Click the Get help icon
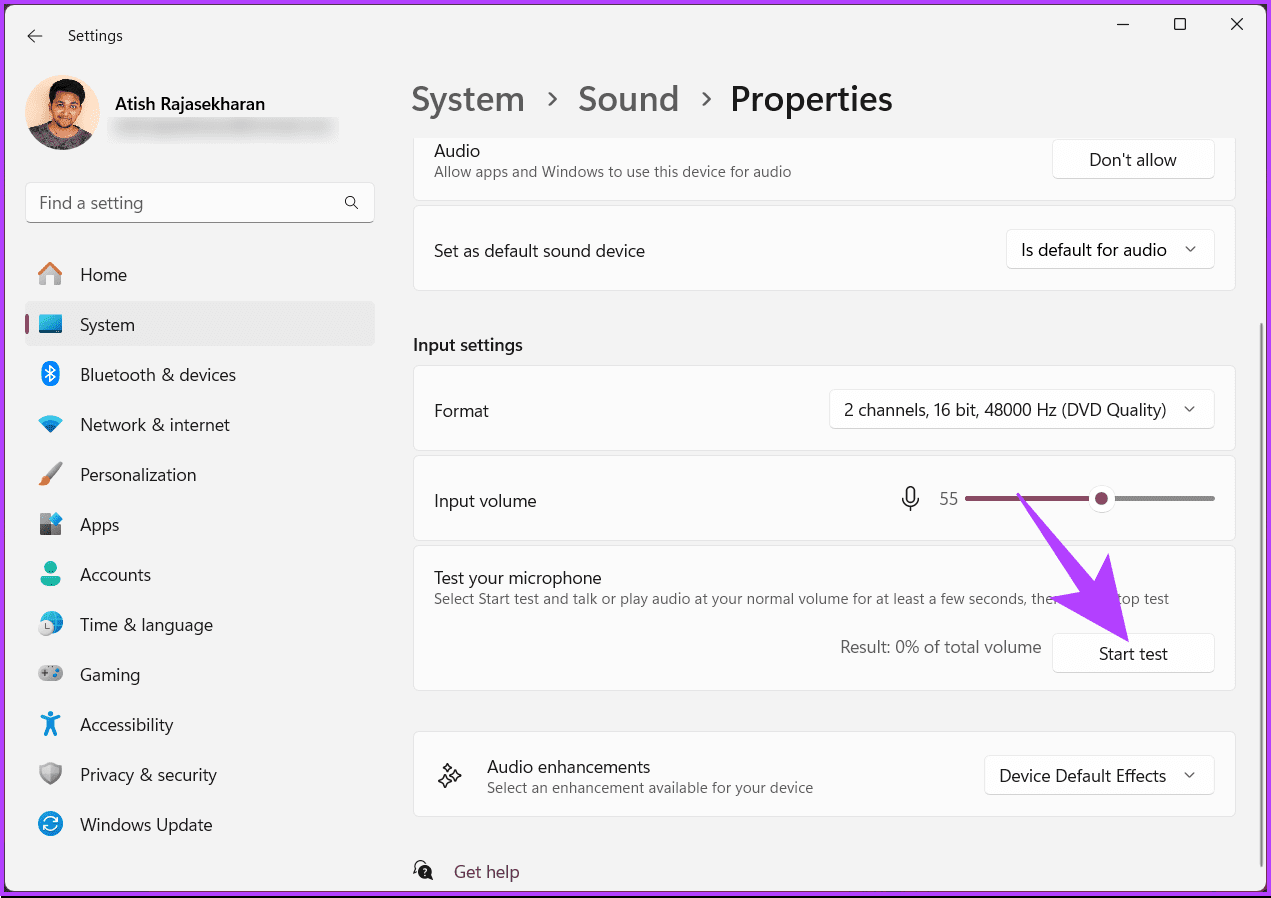 coord(423,869)
